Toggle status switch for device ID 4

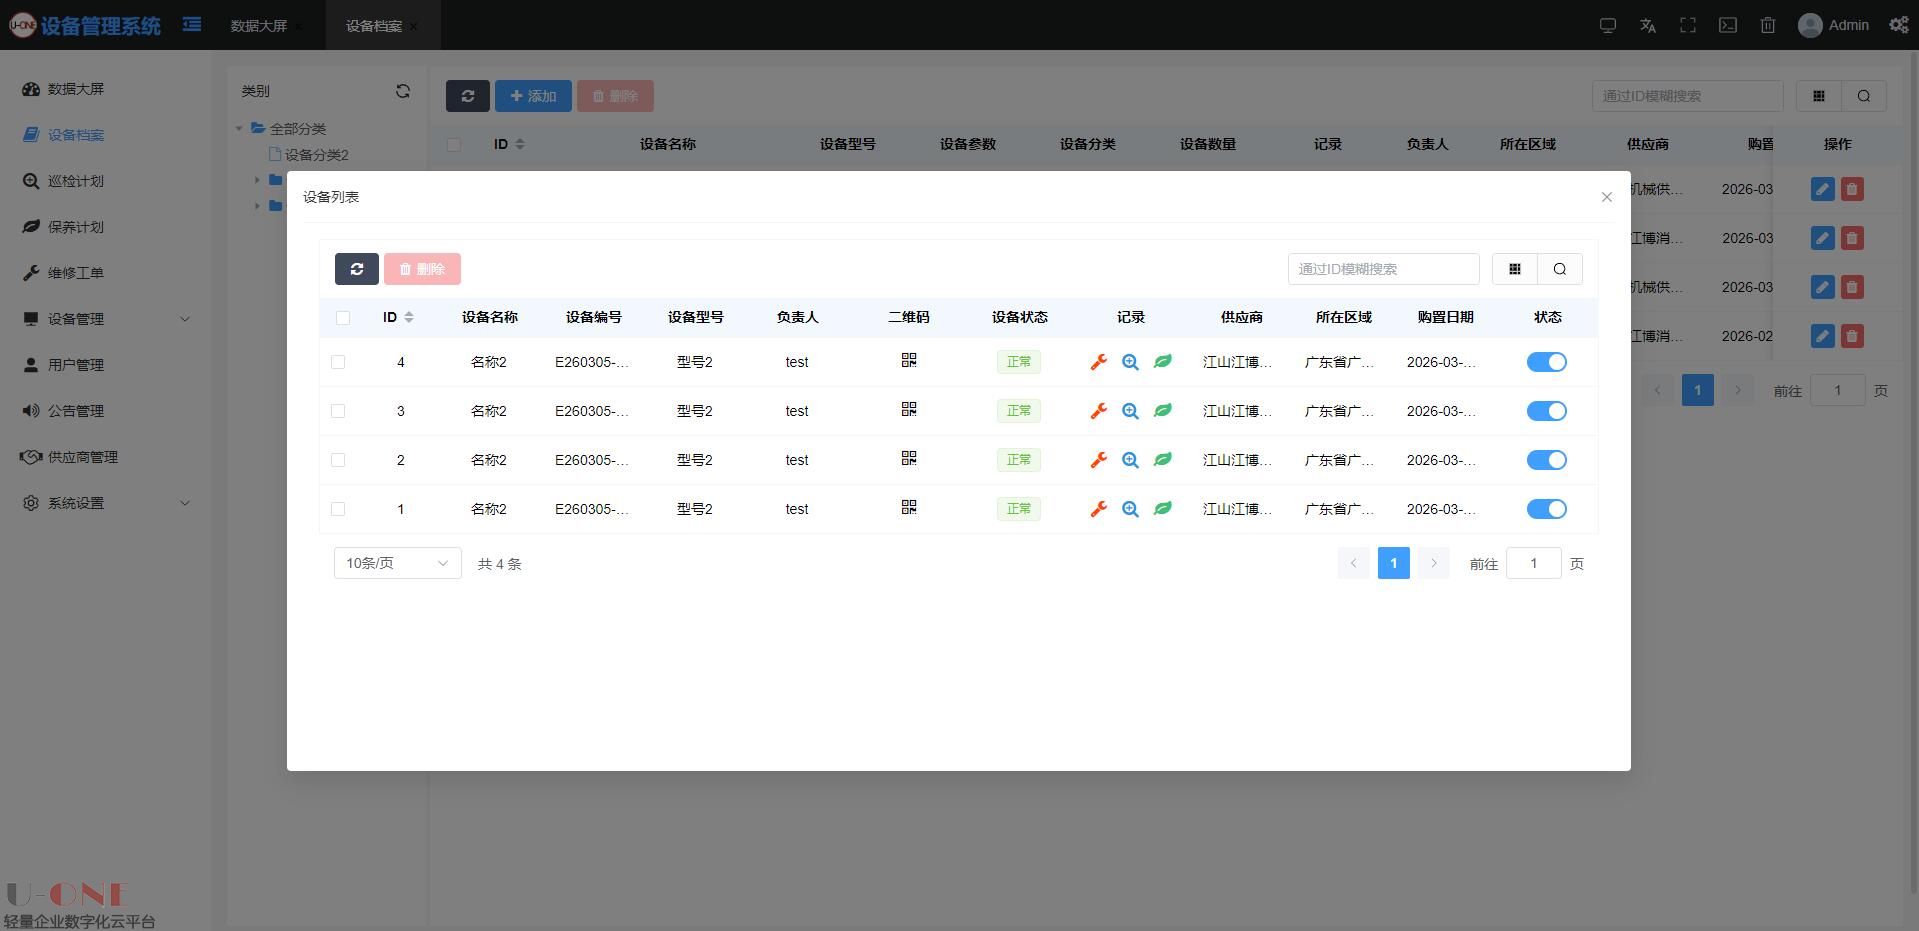pos(1546,362)
